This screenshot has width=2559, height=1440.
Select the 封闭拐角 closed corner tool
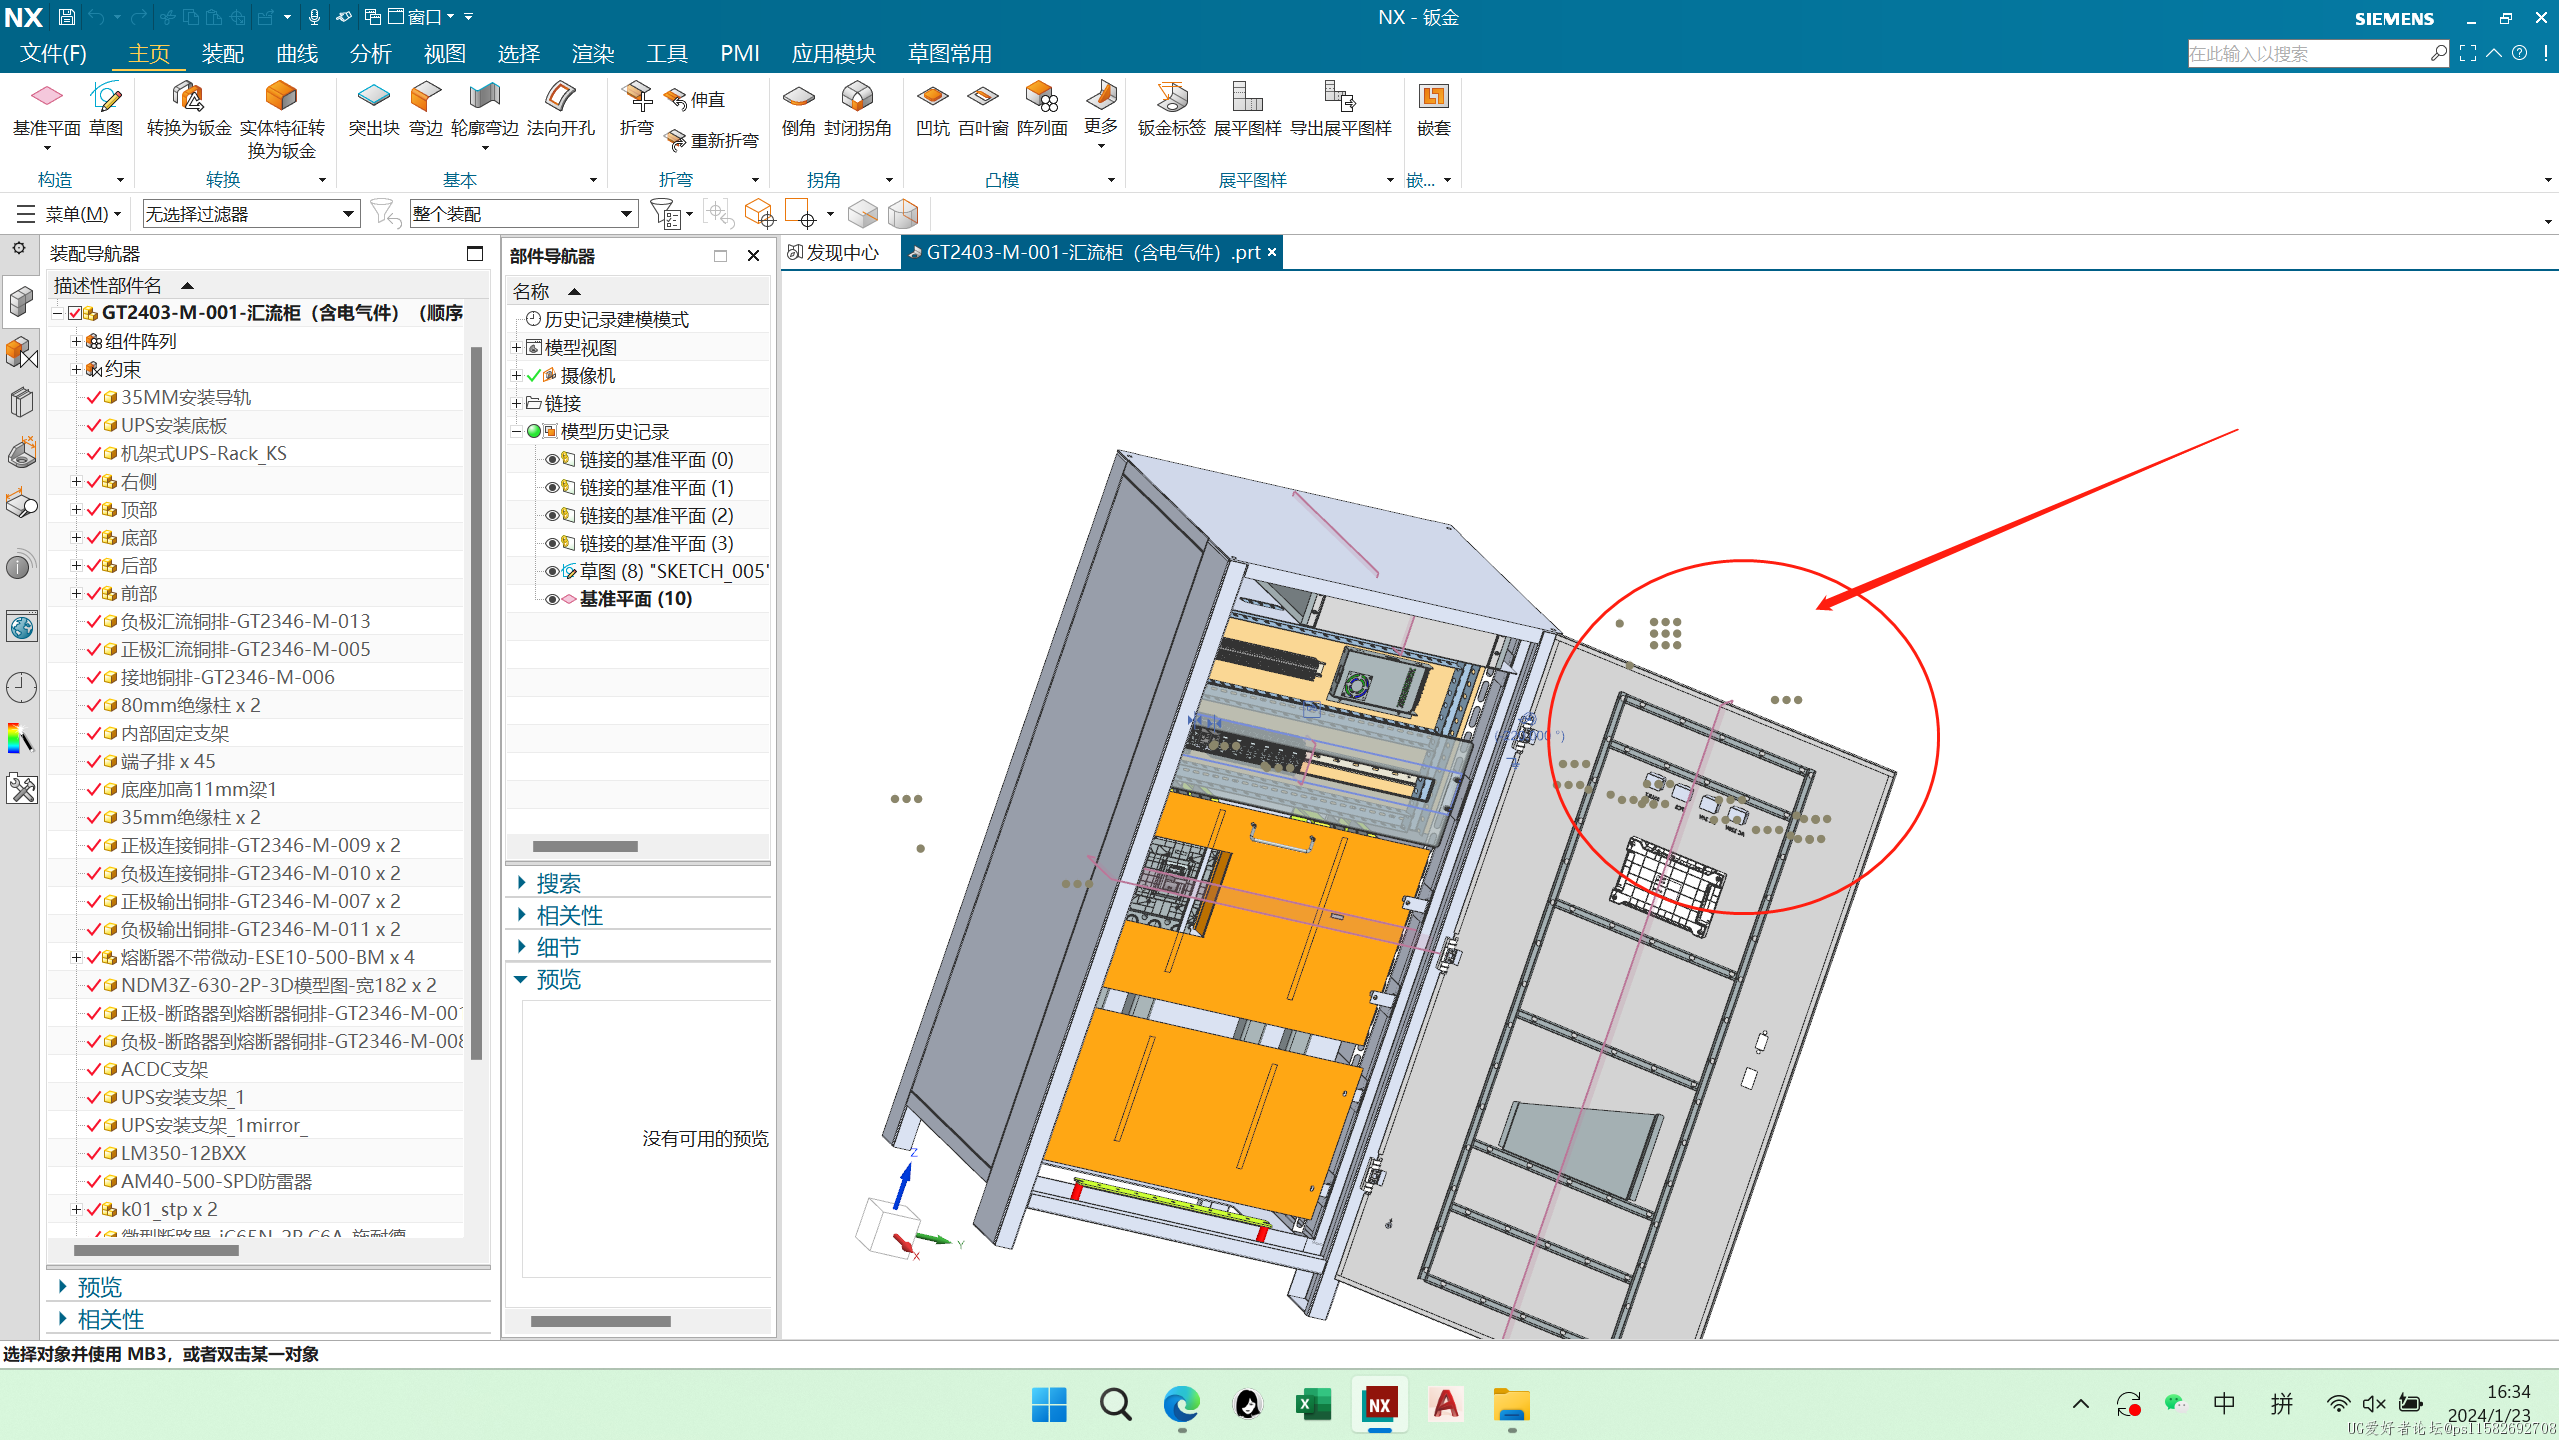tap(857, 108)
